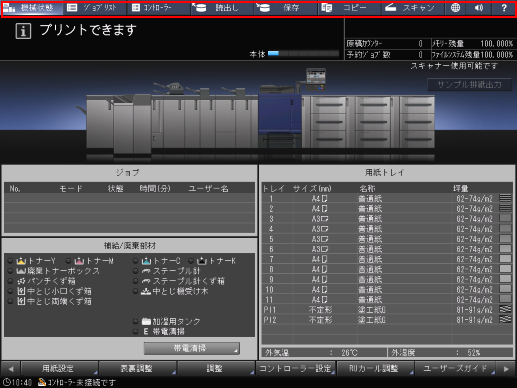Click the 加湿用タンク tank icon
The height and width of the screenshot is (388, 517).
146,321
